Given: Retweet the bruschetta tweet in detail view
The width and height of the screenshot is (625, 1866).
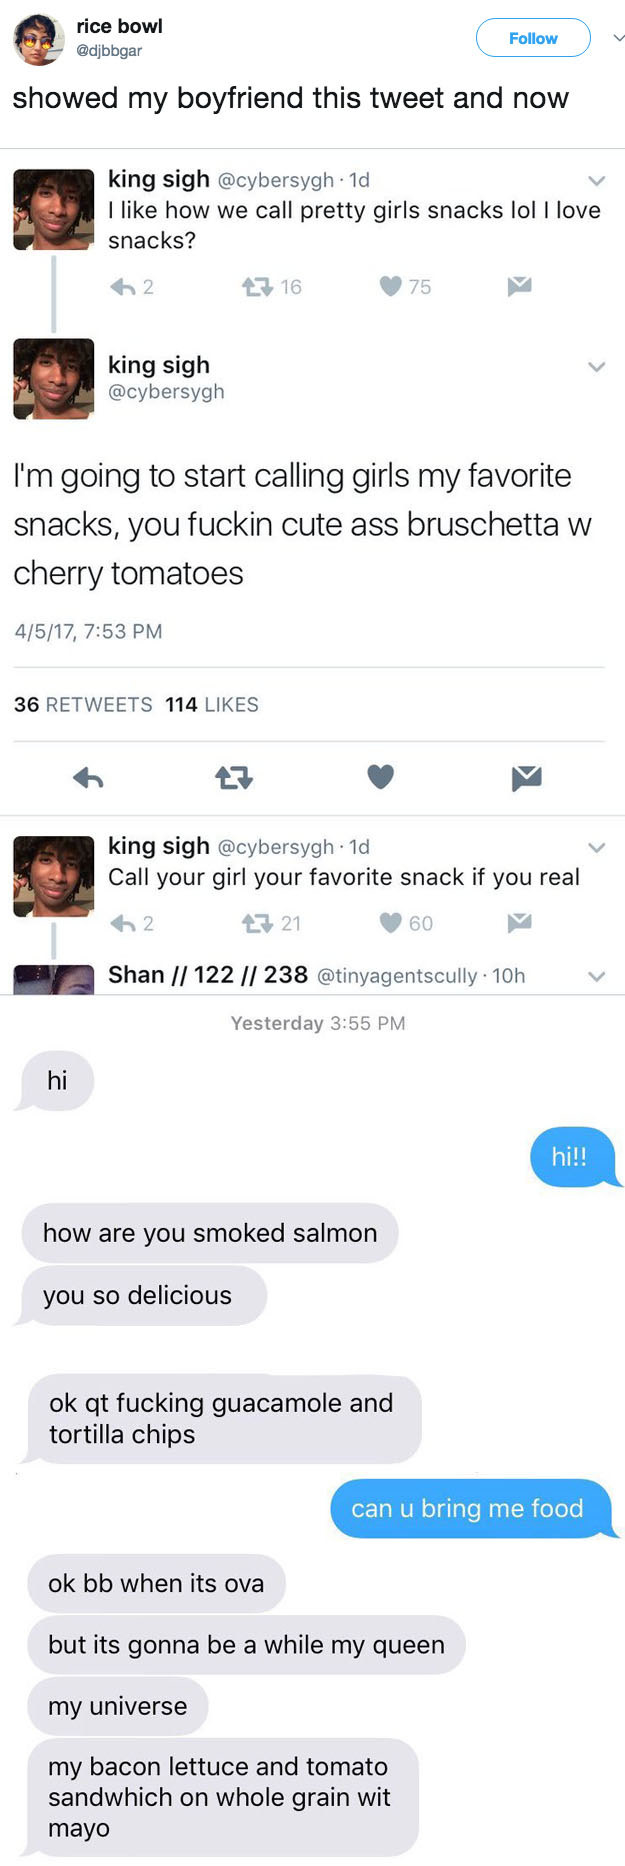Looking at the screenshot, I should pyautogui.click(x=234, y=777).
